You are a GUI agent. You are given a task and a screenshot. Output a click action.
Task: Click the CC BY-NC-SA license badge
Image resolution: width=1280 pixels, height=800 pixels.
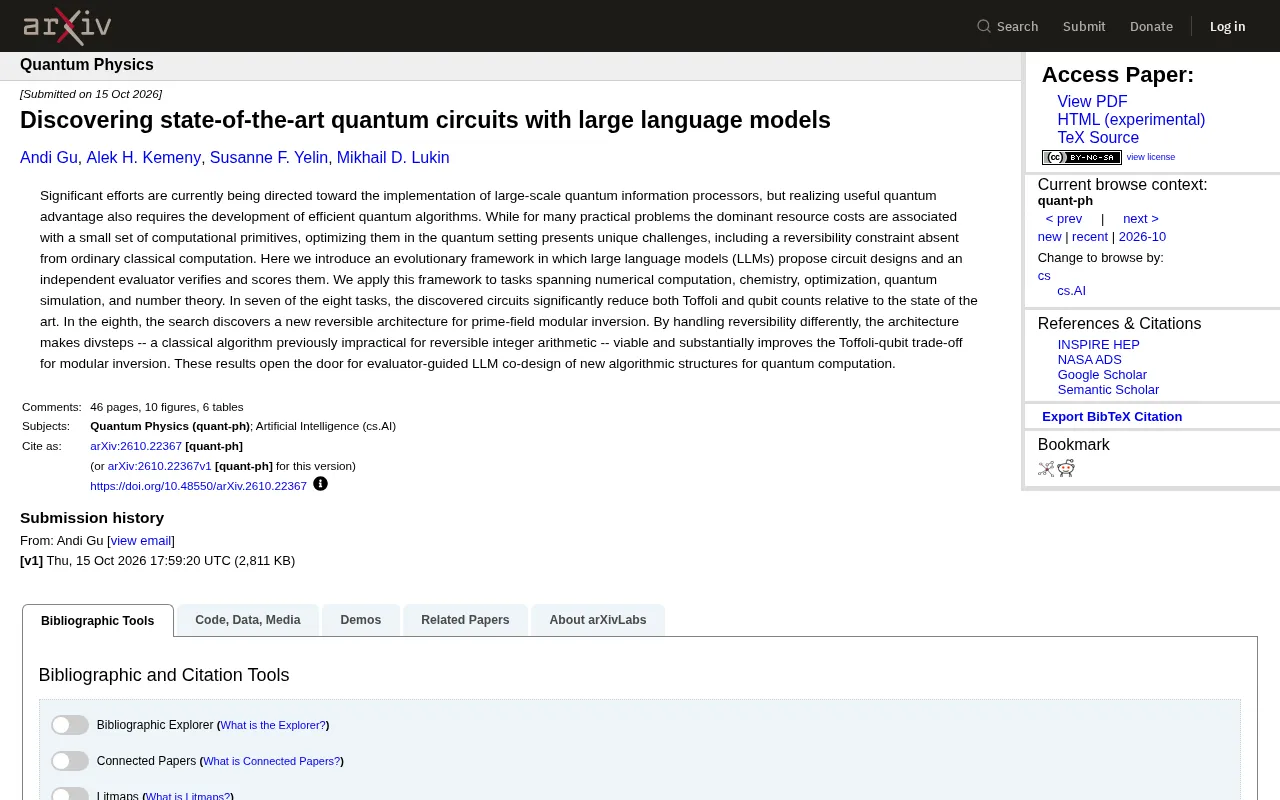(1082, 157)
